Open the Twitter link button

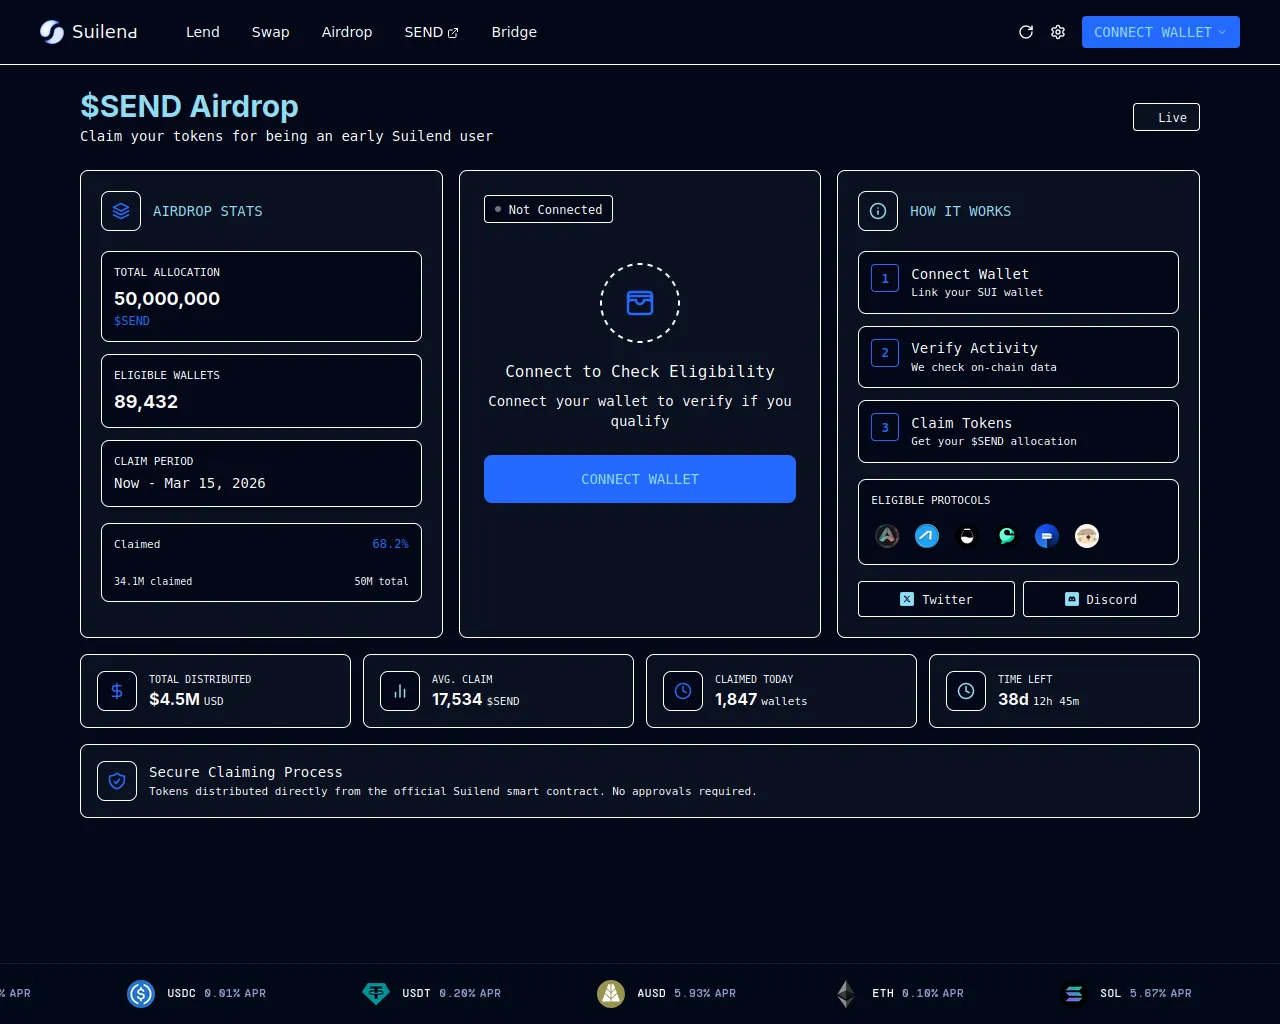coord(936,599)
